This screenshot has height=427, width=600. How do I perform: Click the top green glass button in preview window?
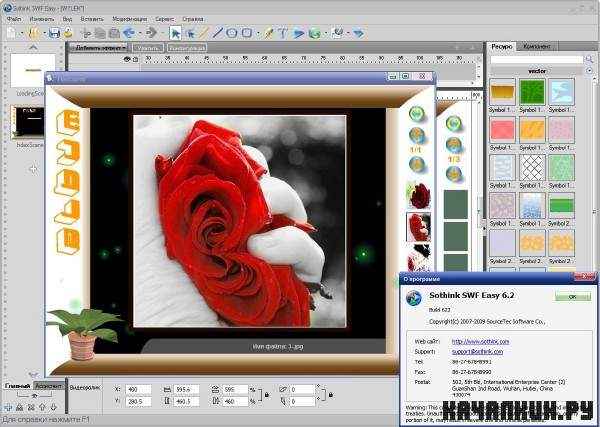pos(416,114)
